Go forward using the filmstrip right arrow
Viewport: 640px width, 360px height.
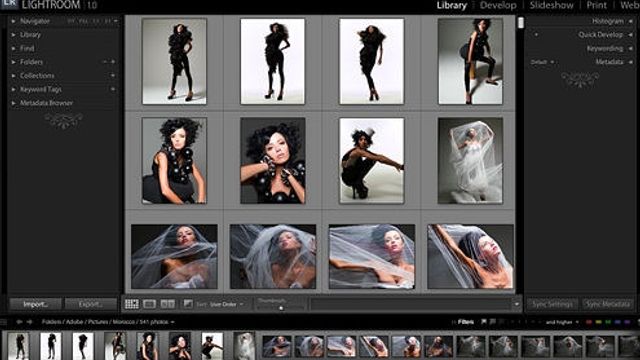point(29,322)
